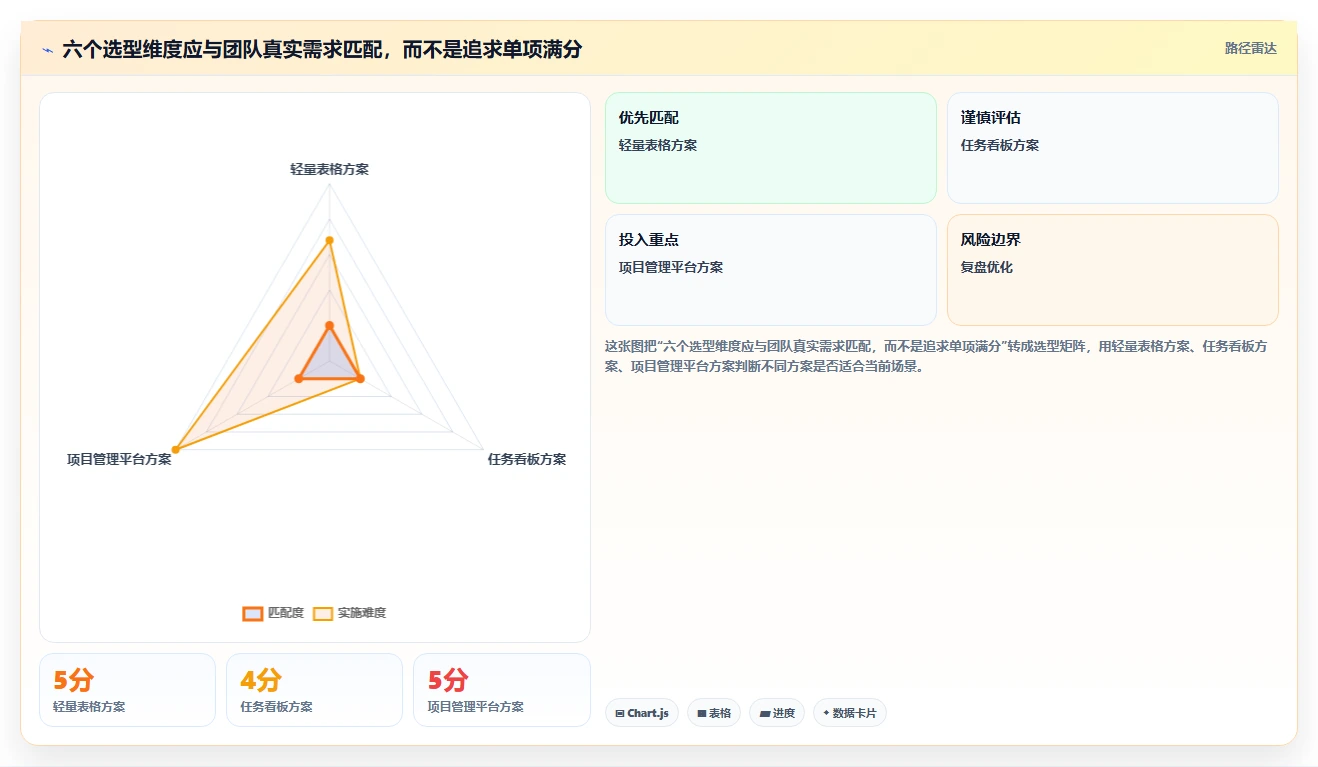Viewport: 1318px width, 767px height.
Task: Toggle the 匹配度 legend item
Action: tap(273, 613)
